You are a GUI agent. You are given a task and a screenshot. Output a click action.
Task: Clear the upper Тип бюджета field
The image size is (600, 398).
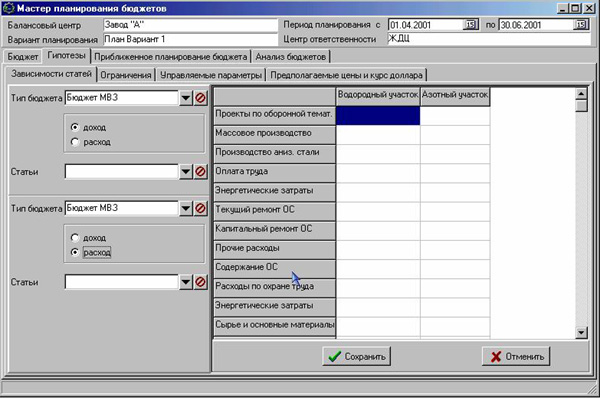(x=200, y=98)
